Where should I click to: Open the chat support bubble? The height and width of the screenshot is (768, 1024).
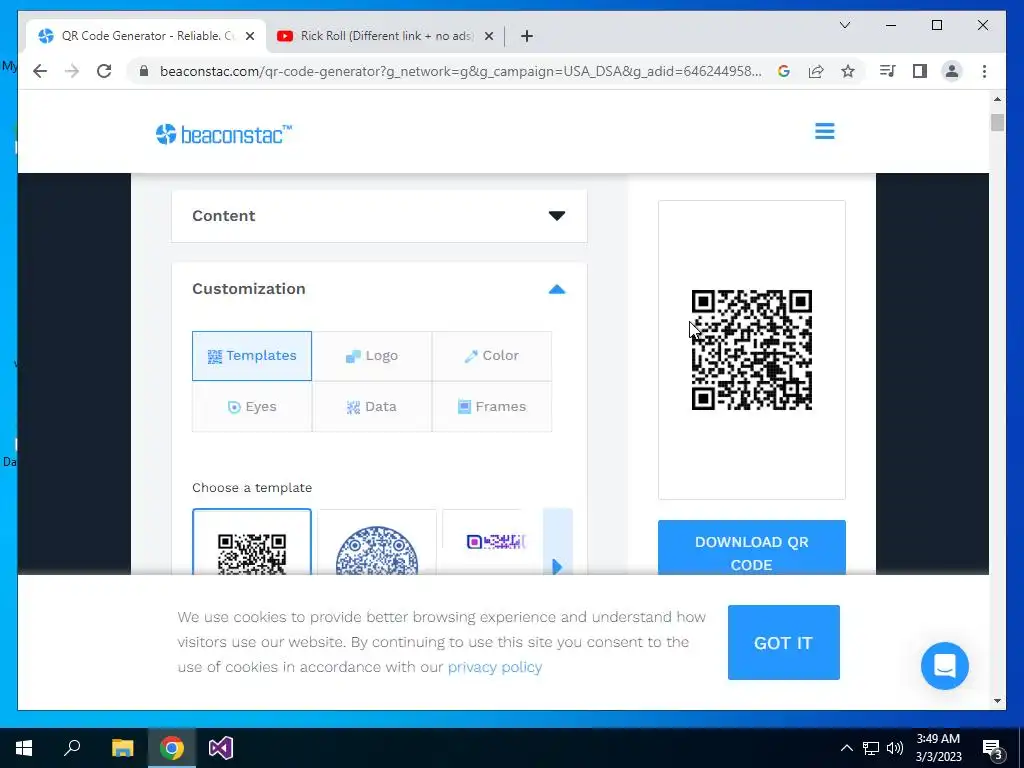pyautogui.click(x=944, y=665)
